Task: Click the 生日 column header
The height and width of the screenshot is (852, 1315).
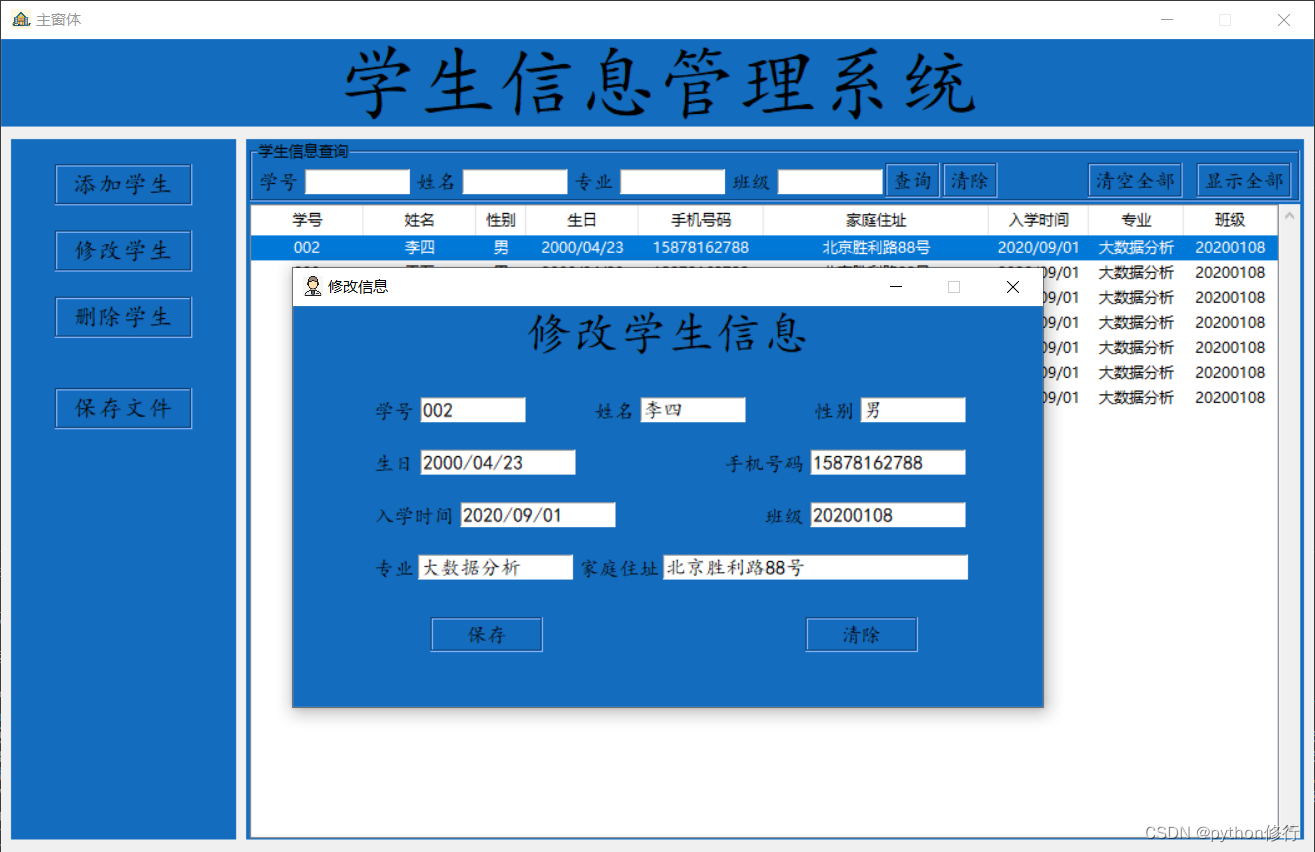Action: (x=582, y=220)
